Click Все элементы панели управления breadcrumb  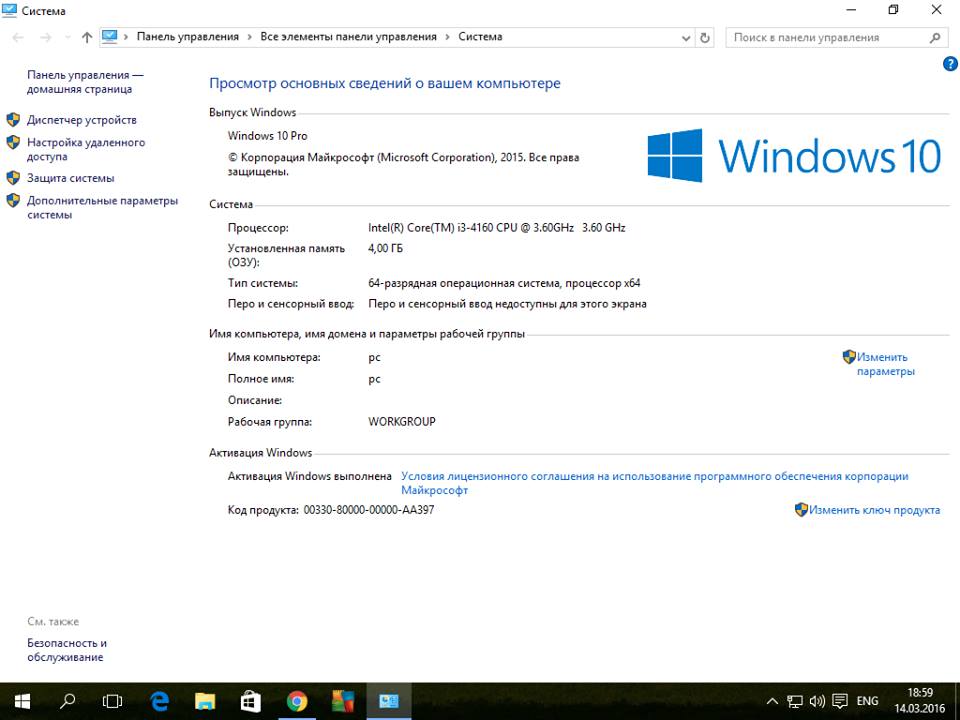point(348,37)
